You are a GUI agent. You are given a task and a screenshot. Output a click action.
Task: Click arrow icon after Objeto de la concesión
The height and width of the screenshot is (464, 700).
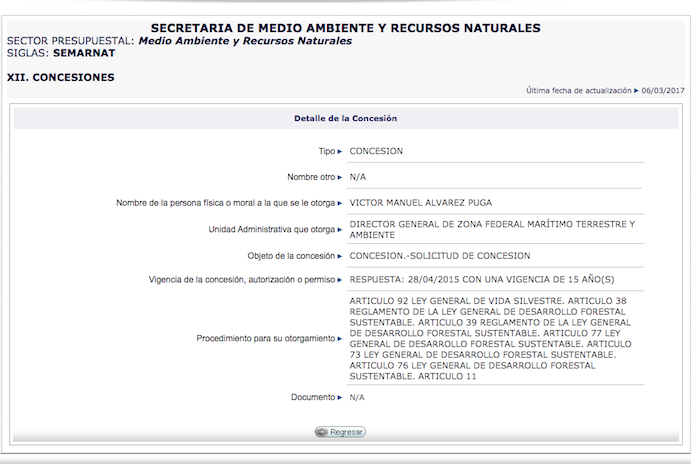pyautogui.click(x=340, y=255)
